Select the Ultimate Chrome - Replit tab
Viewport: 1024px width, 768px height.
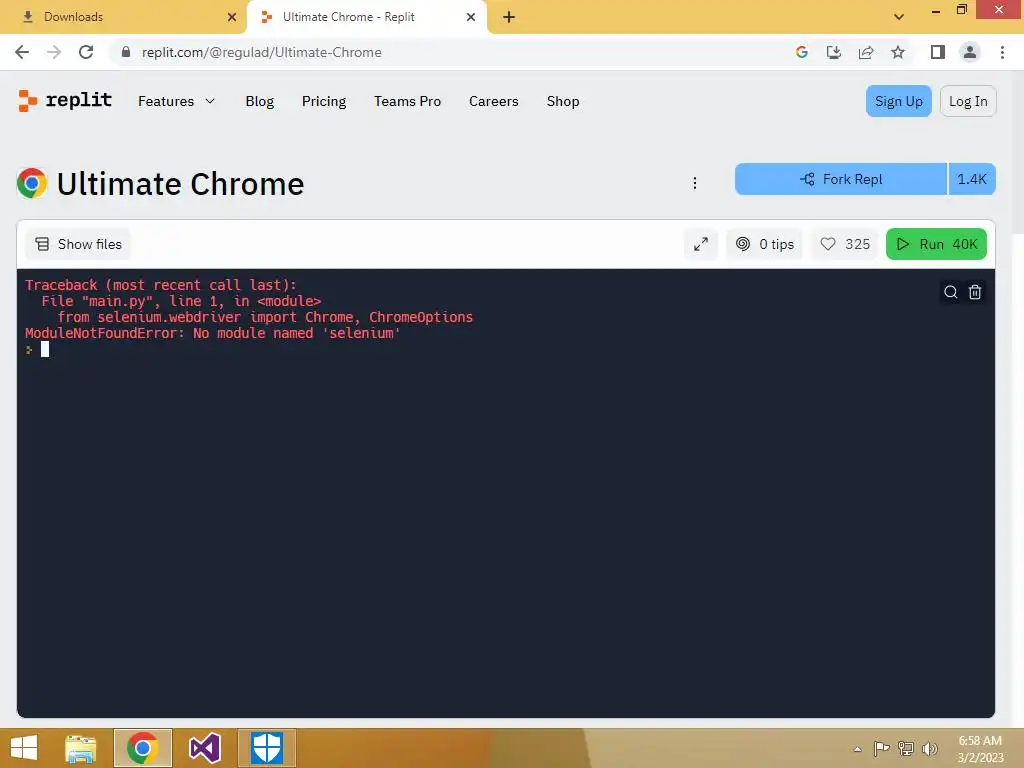coord(366,17)
